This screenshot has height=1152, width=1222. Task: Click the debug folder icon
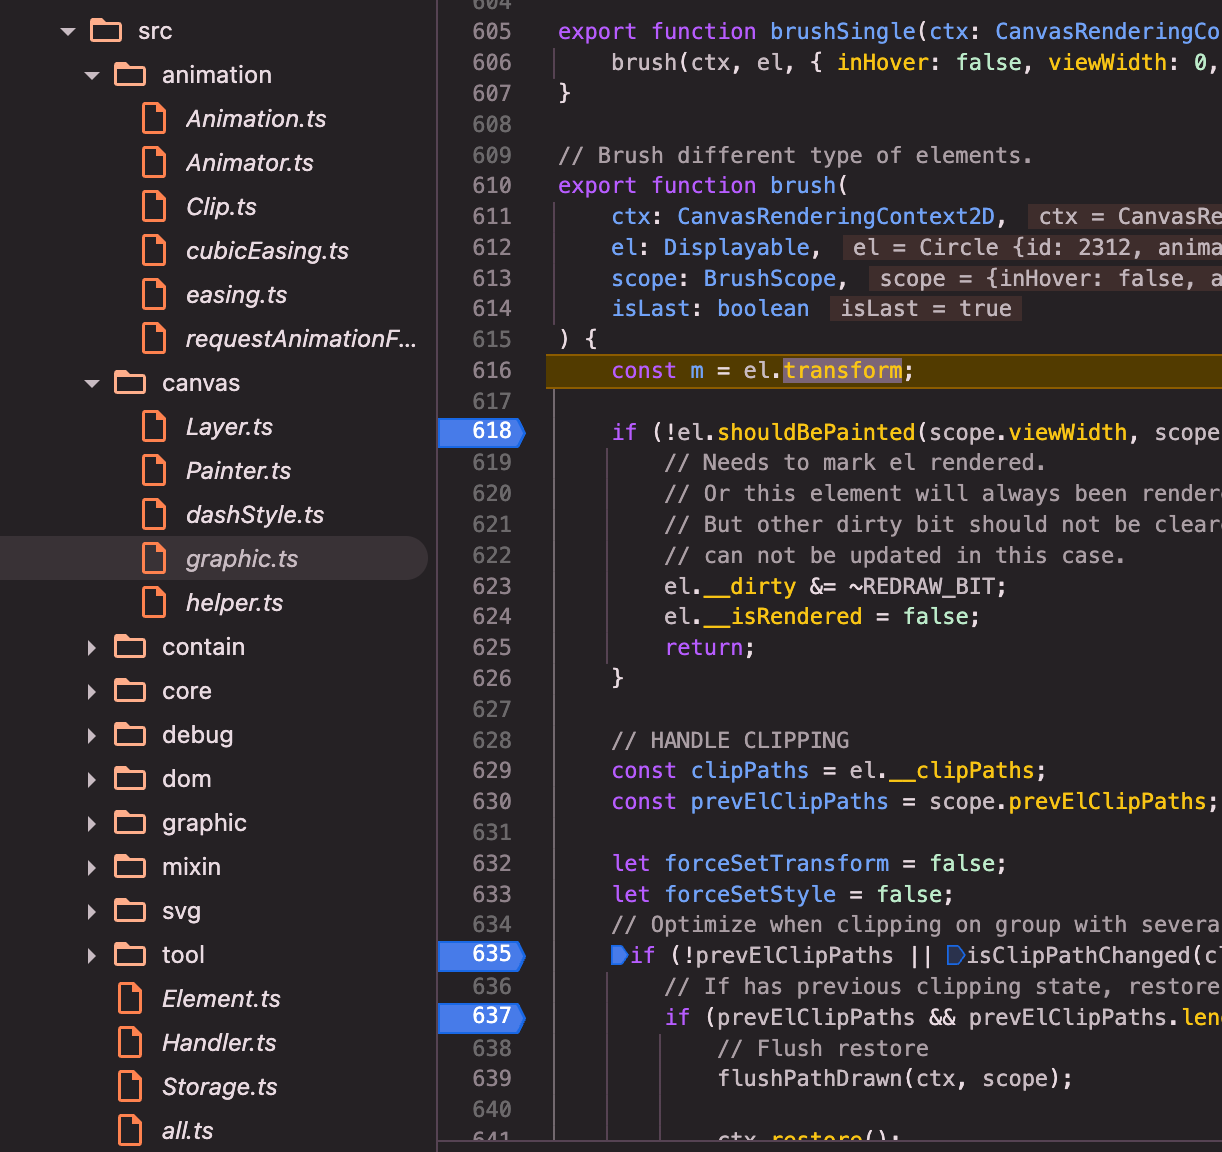130,735
